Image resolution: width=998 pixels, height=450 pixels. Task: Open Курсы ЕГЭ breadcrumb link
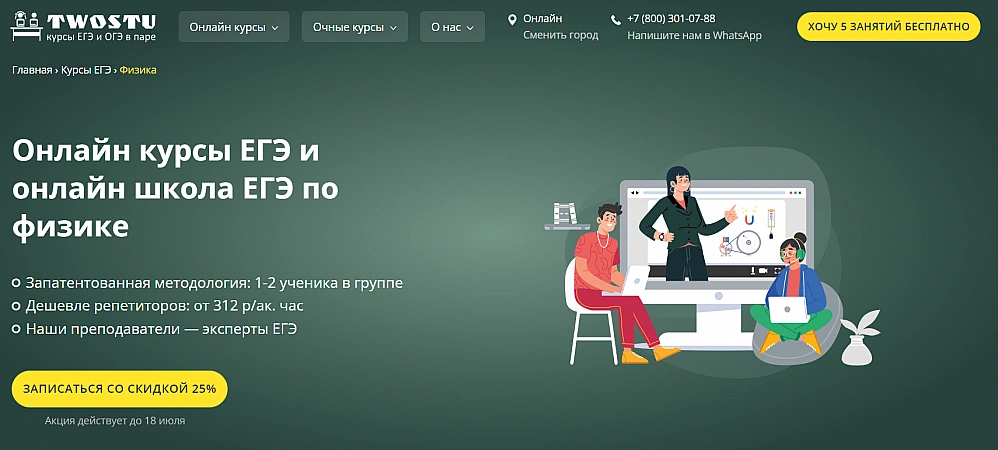point(85,70)
